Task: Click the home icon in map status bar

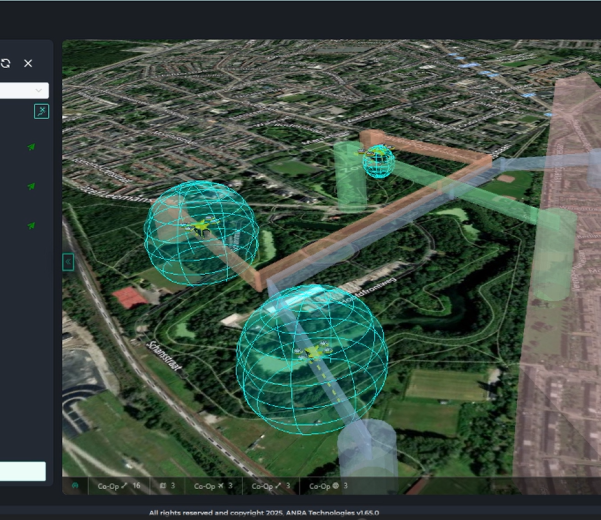Action: [75, 486]
